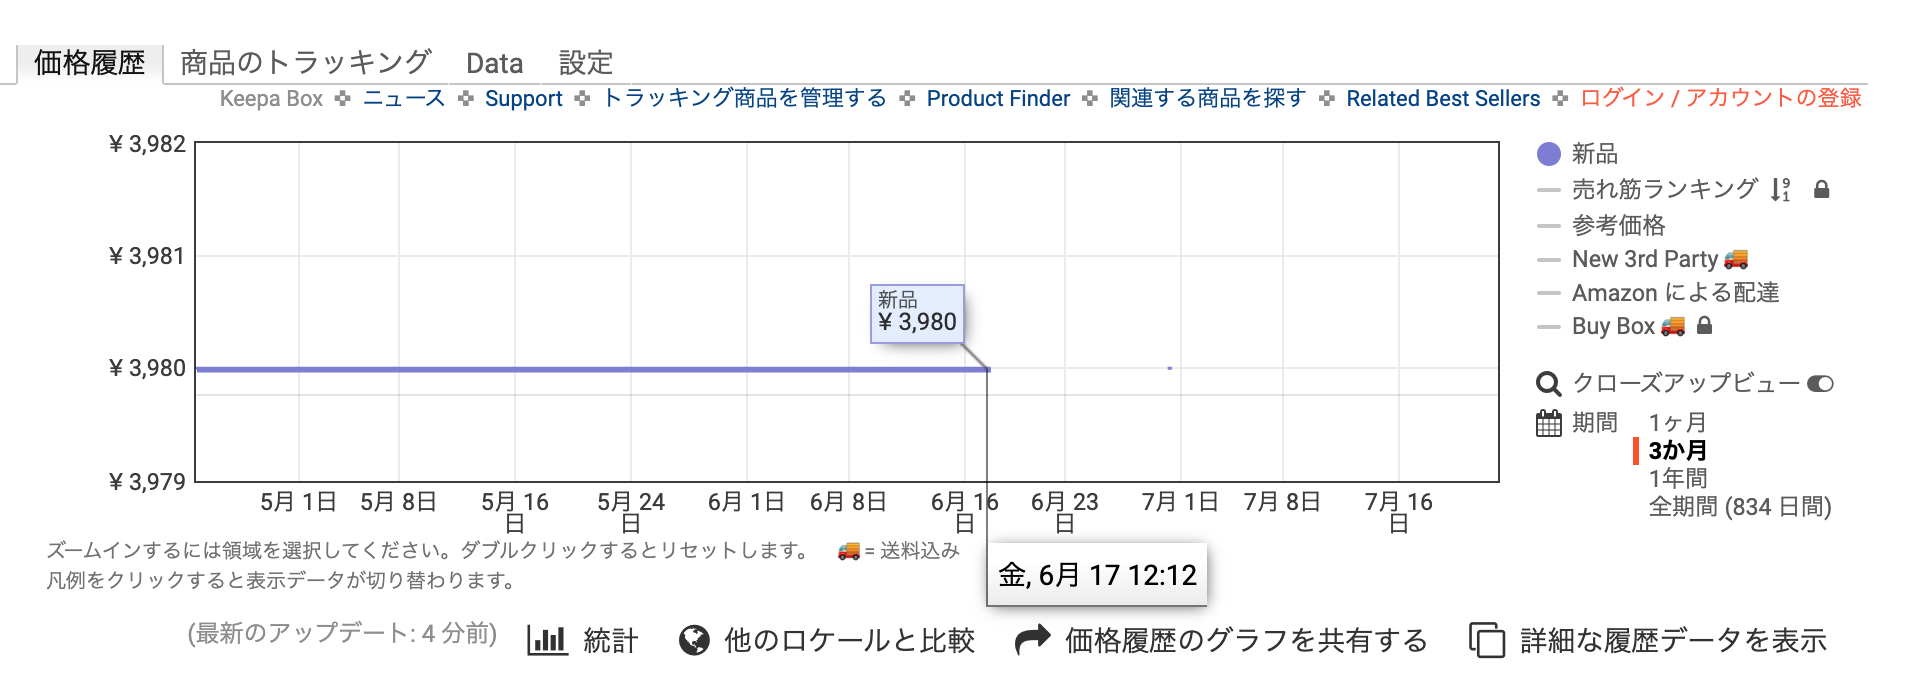Image resolution: width=1920 pixels, height=684 pixels.
Task: Switch to the 商品のトラッキング tab
Action: (305, 63)
